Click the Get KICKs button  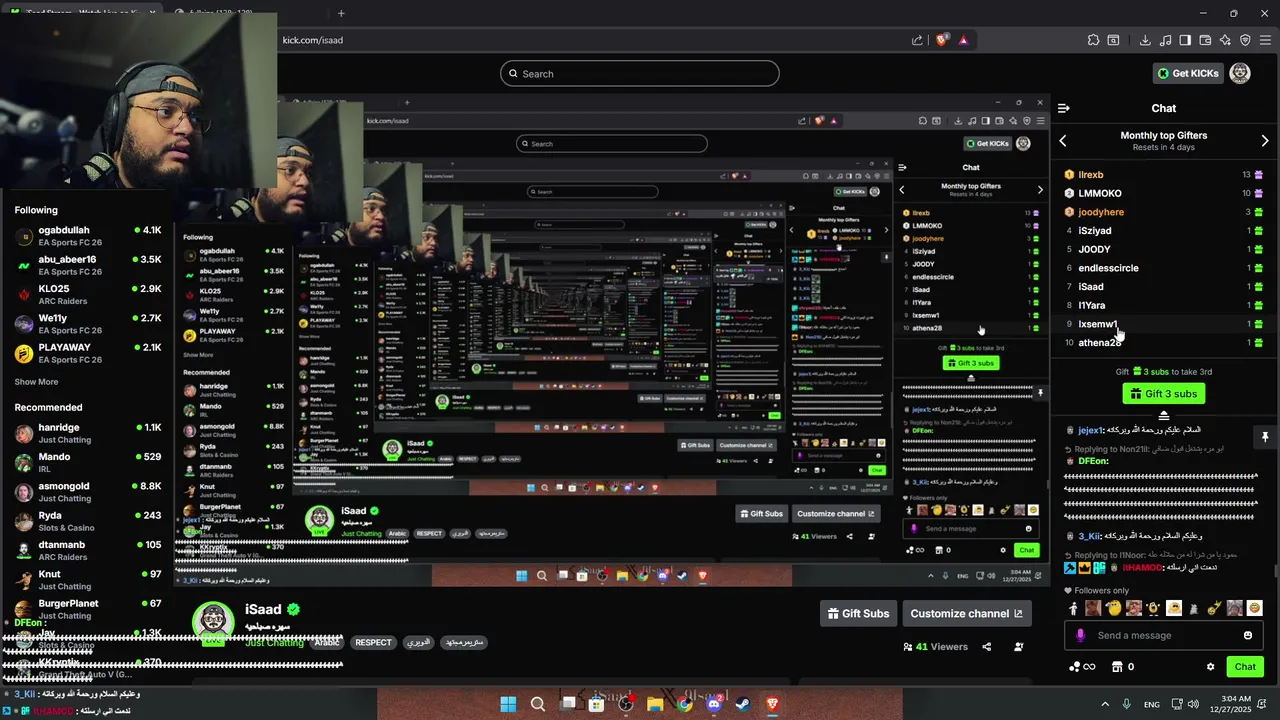pyautogui.click(x=1188, y=73)
